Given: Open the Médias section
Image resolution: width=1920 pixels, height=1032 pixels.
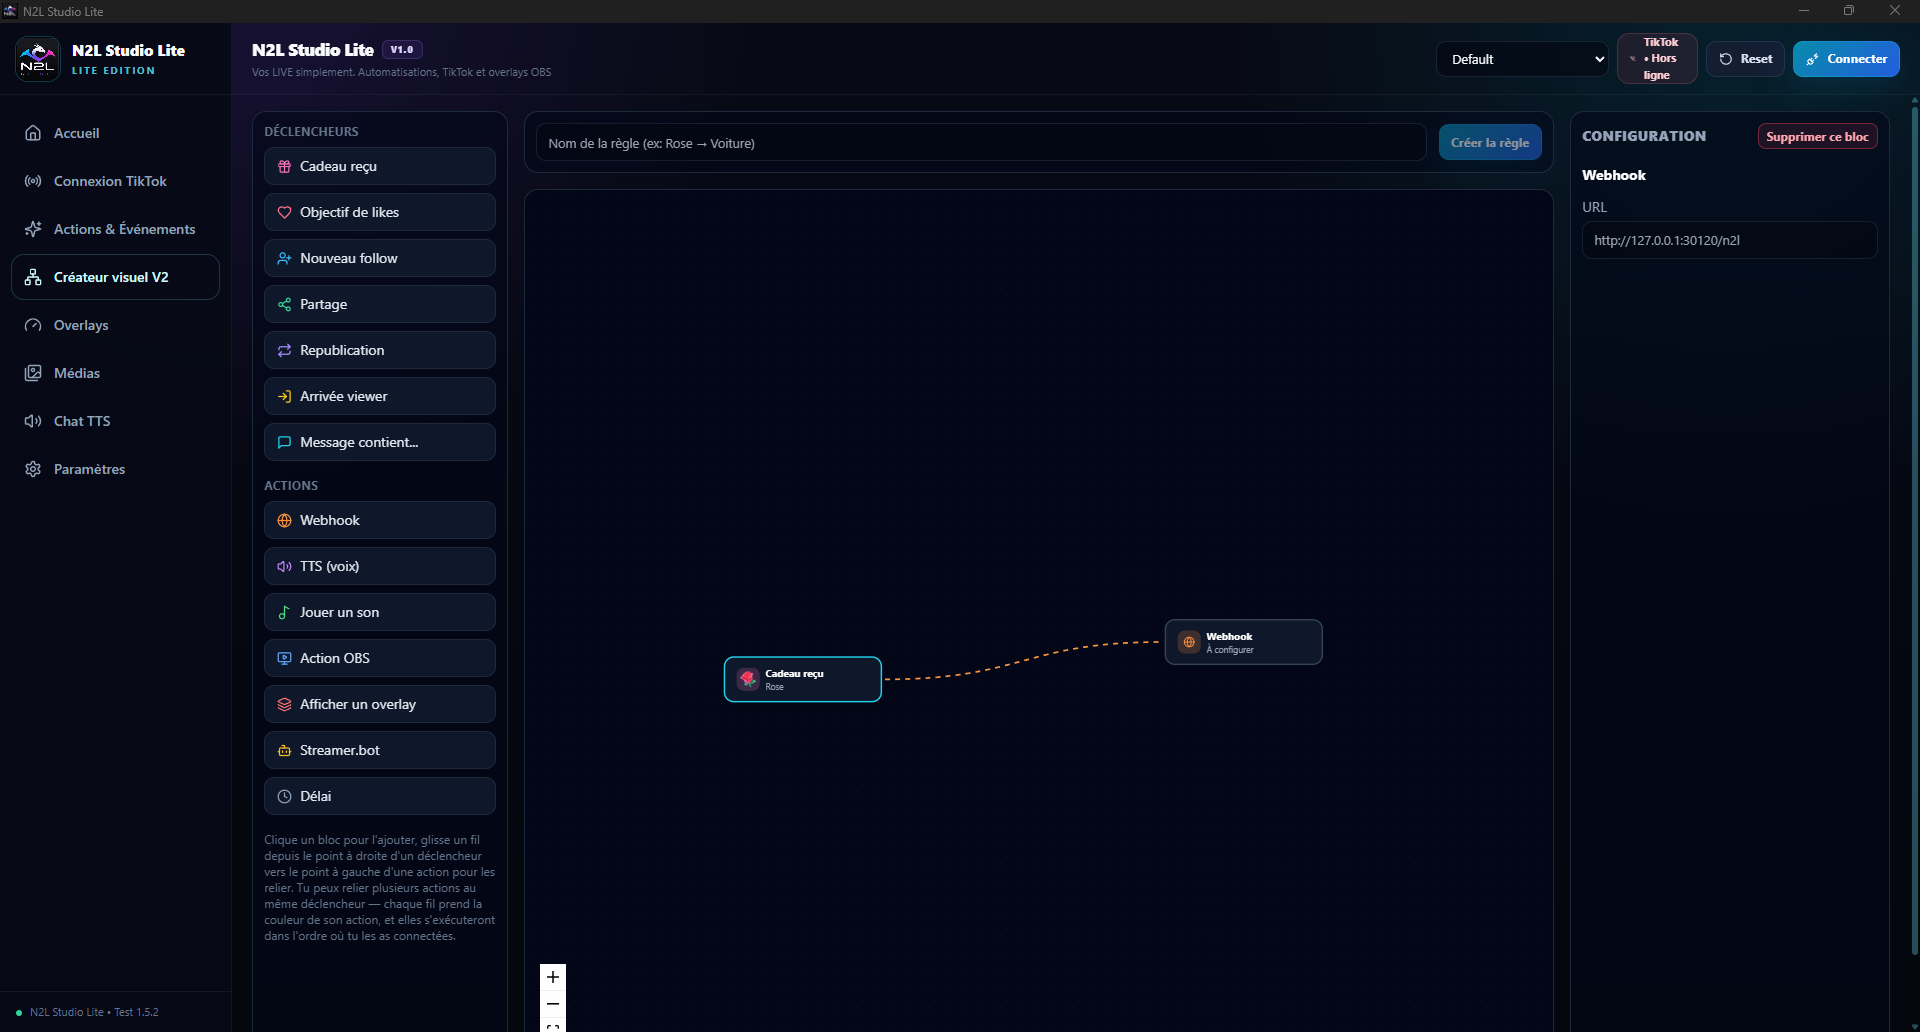Looking at the screenshot, I should point(115,373).
